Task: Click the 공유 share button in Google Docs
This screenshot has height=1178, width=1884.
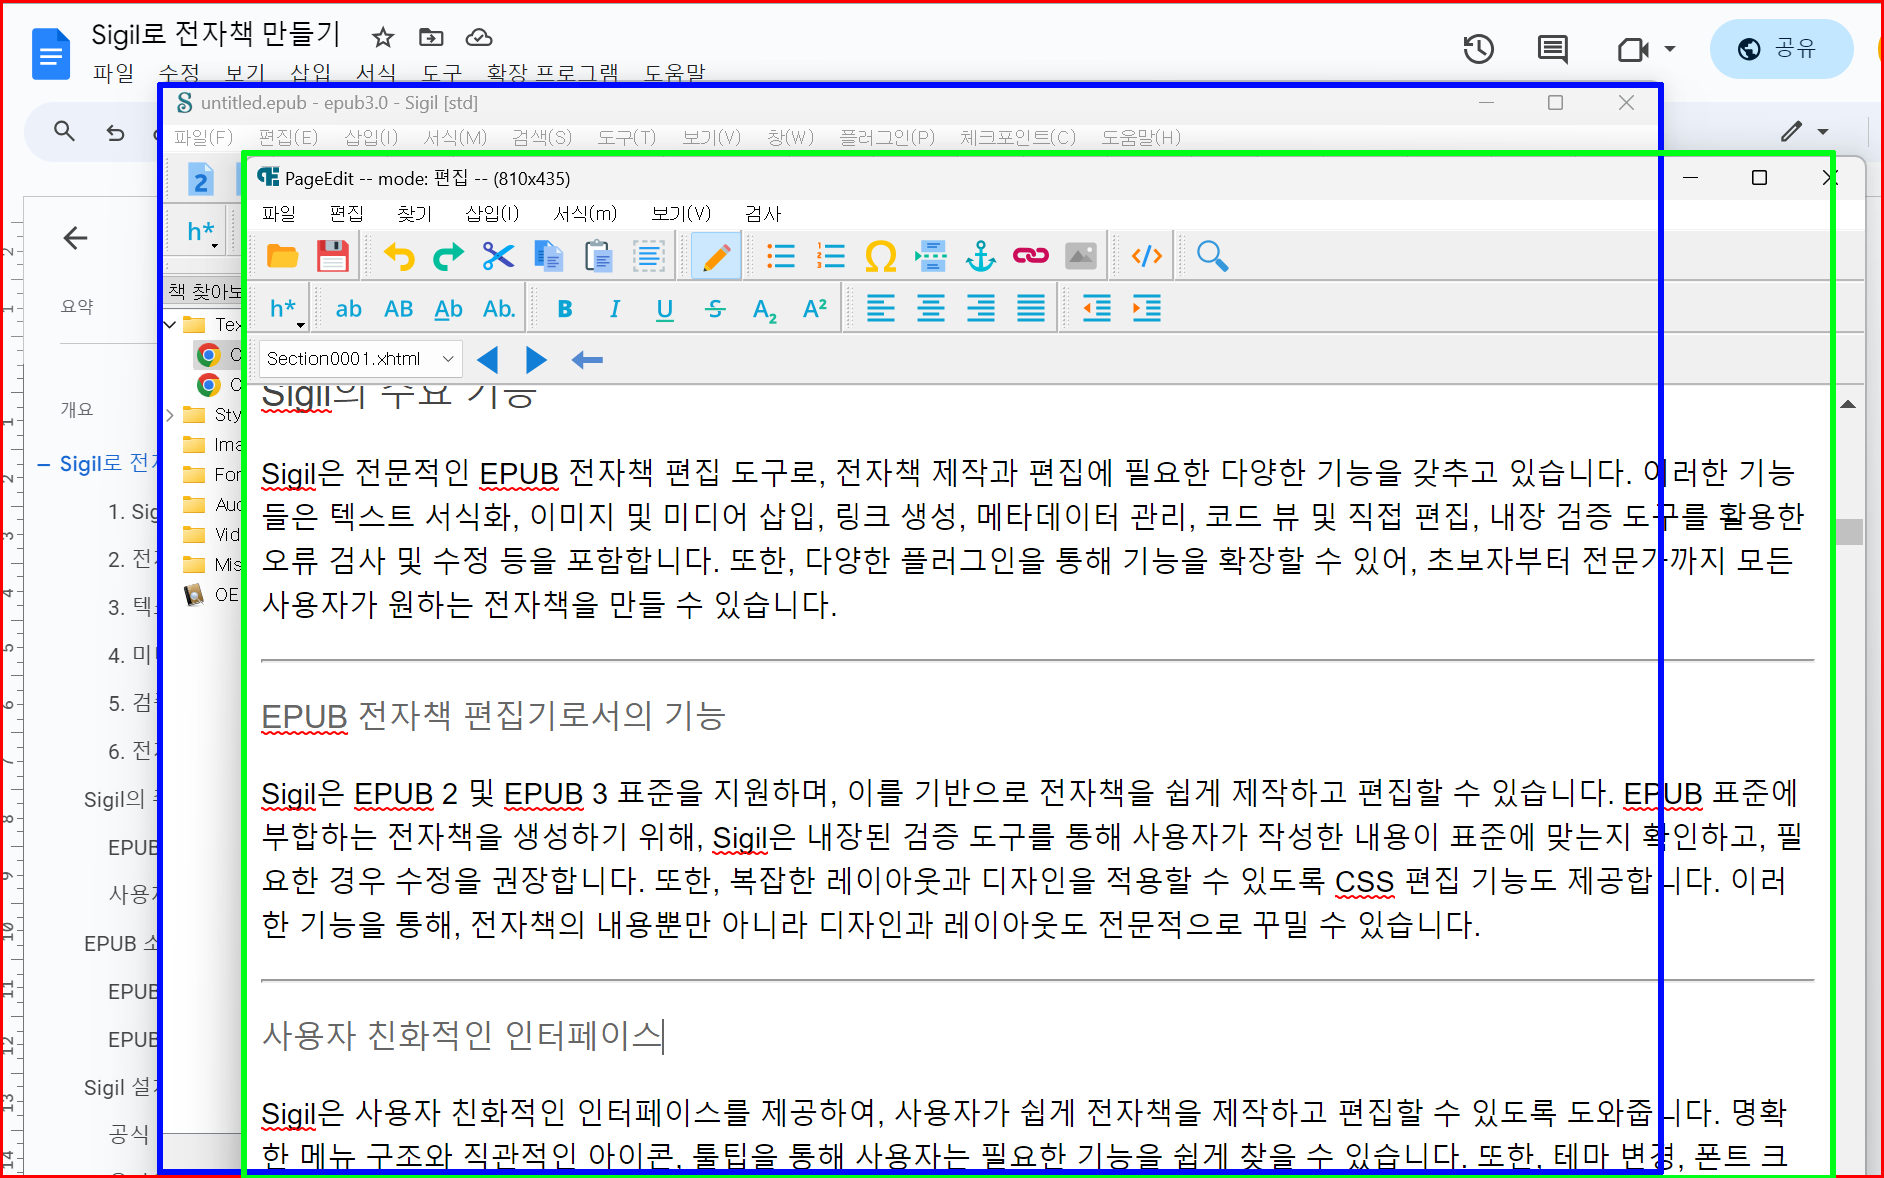Action: 1781,49
